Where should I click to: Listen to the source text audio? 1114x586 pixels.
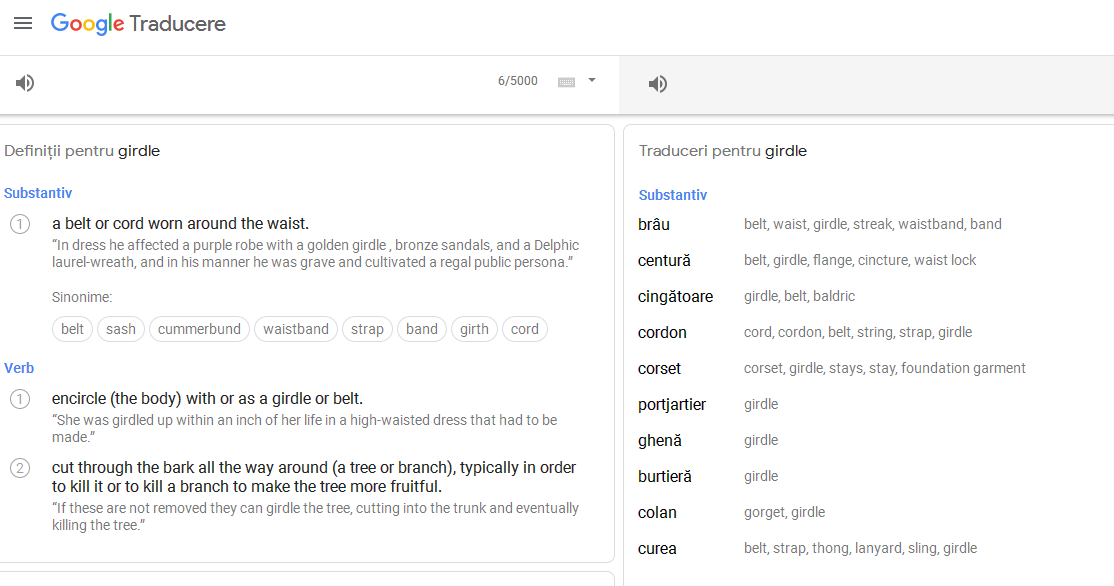pyautogui.click(x=25, y=83)
